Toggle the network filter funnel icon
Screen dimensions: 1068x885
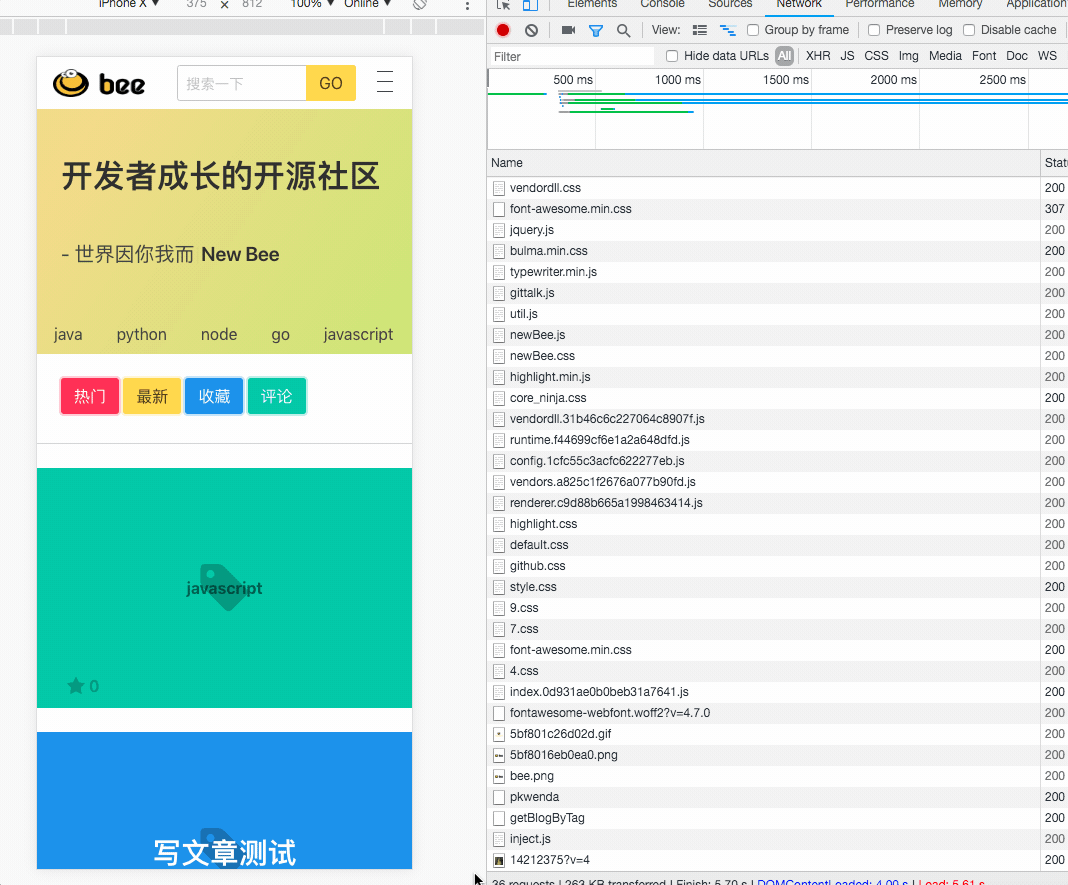(596, 31)
